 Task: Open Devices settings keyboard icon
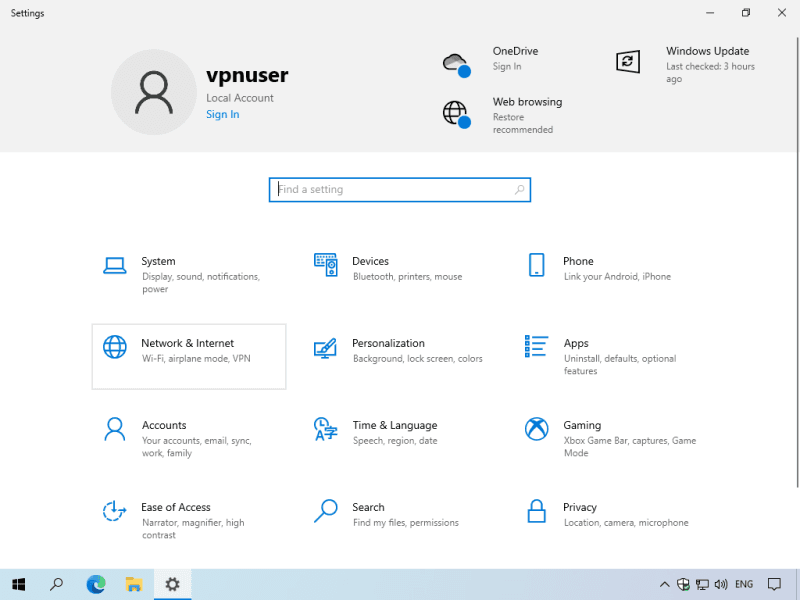coord(325,265)
